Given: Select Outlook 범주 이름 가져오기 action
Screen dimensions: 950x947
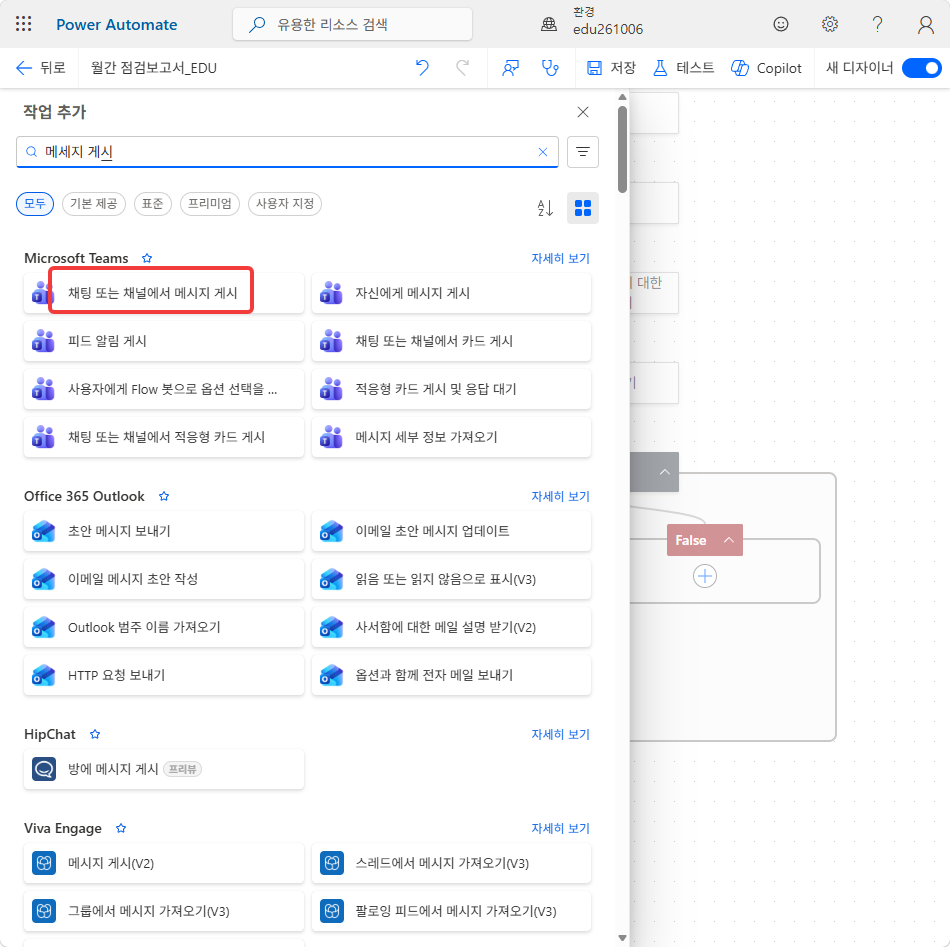Looking at the screenshot, I should [164, 627].
